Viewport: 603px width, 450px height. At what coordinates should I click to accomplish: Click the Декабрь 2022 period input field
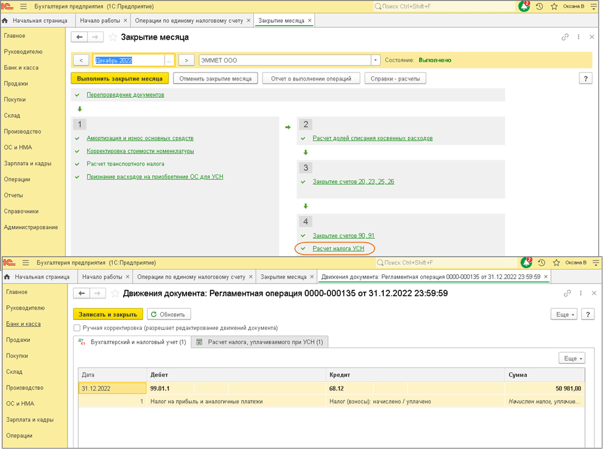[128, 60]
